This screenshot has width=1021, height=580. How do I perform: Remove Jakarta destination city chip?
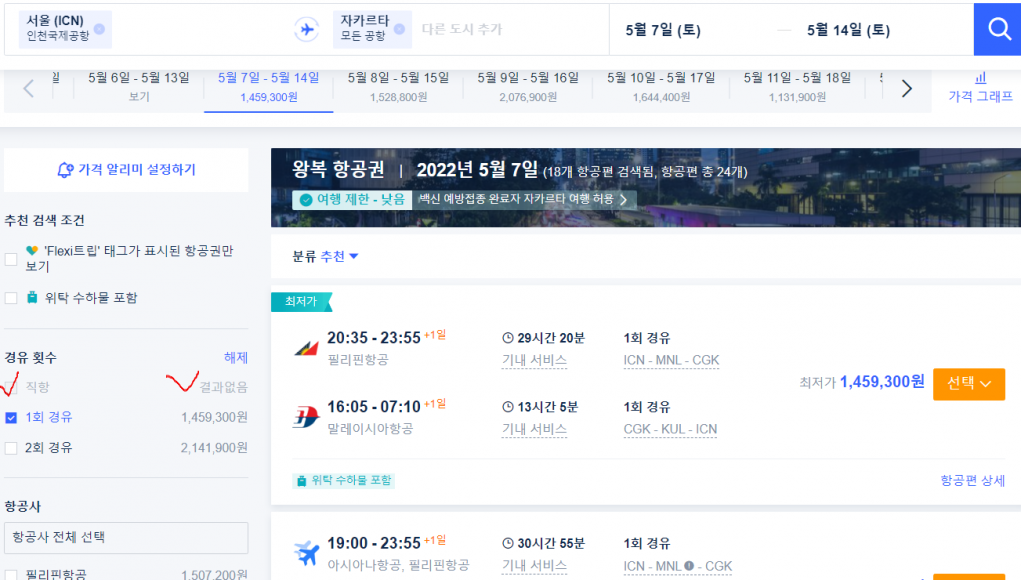click(400, 29)
